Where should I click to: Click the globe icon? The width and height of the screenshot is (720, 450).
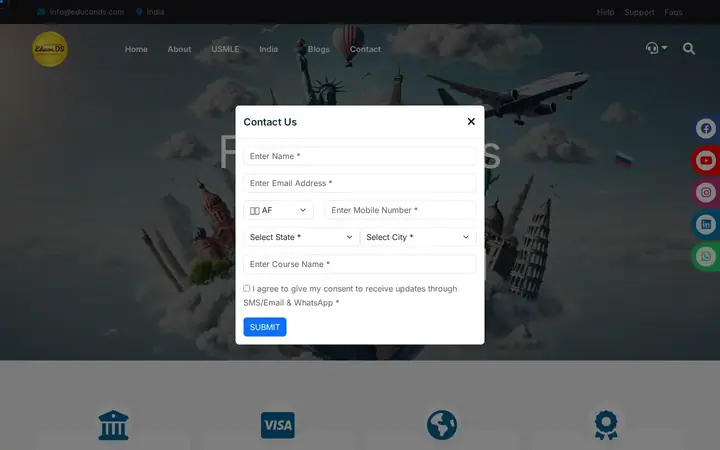tap(442, 425)
